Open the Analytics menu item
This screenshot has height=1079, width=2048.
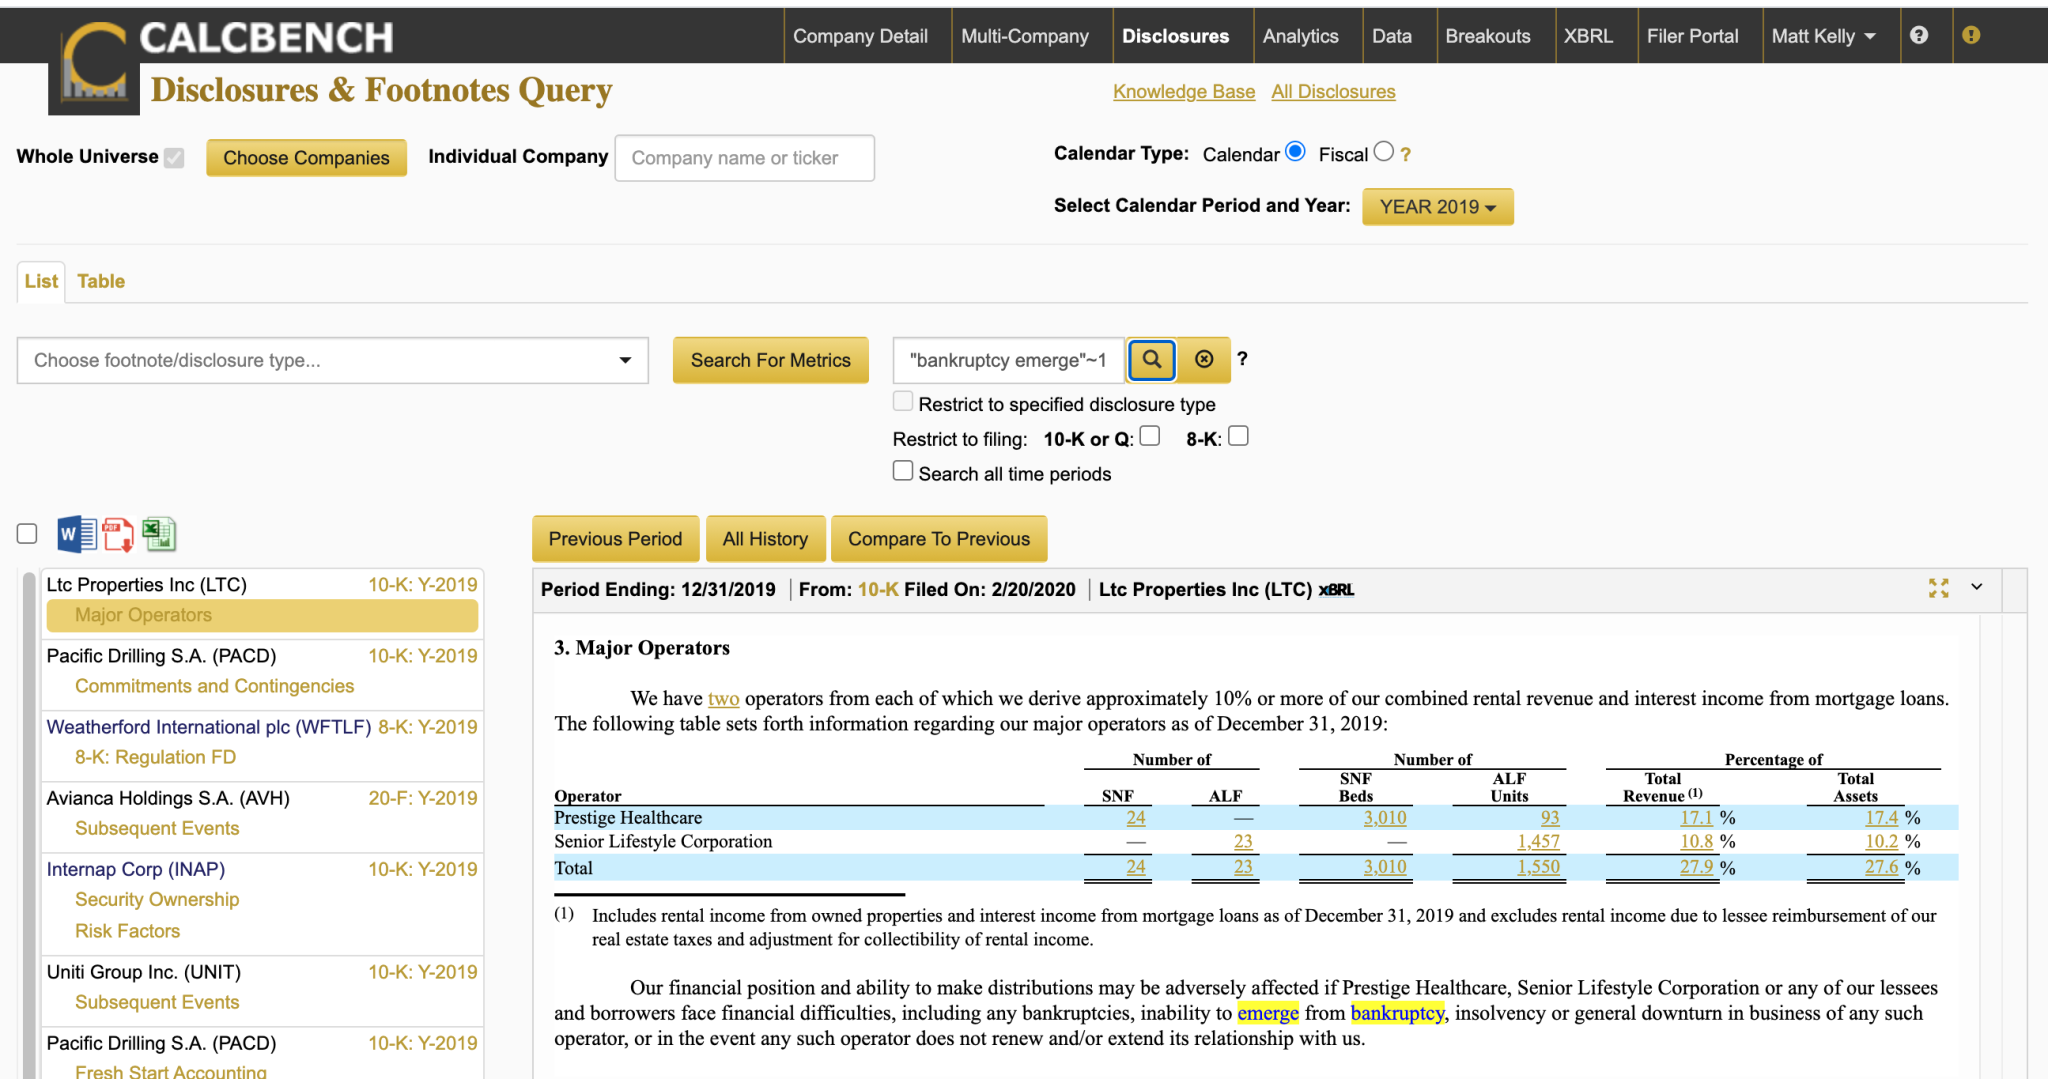click(x=1300, y=36)
